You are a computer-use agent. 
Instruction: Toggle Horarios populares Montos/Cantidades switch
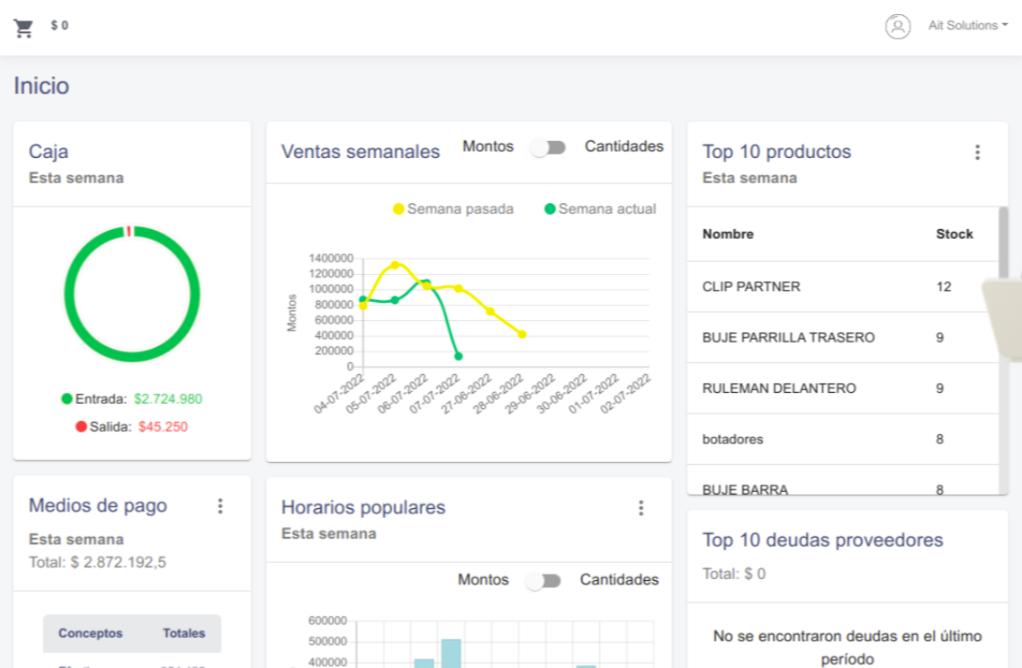click(x=544, y=581)
